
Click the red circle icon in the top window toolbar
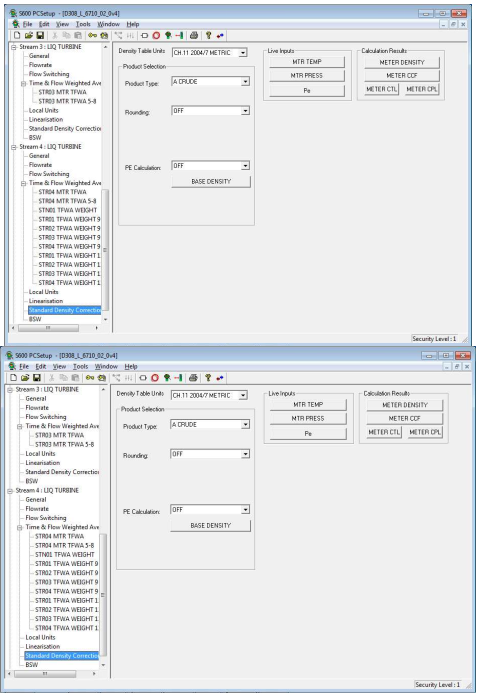[156, 35]
